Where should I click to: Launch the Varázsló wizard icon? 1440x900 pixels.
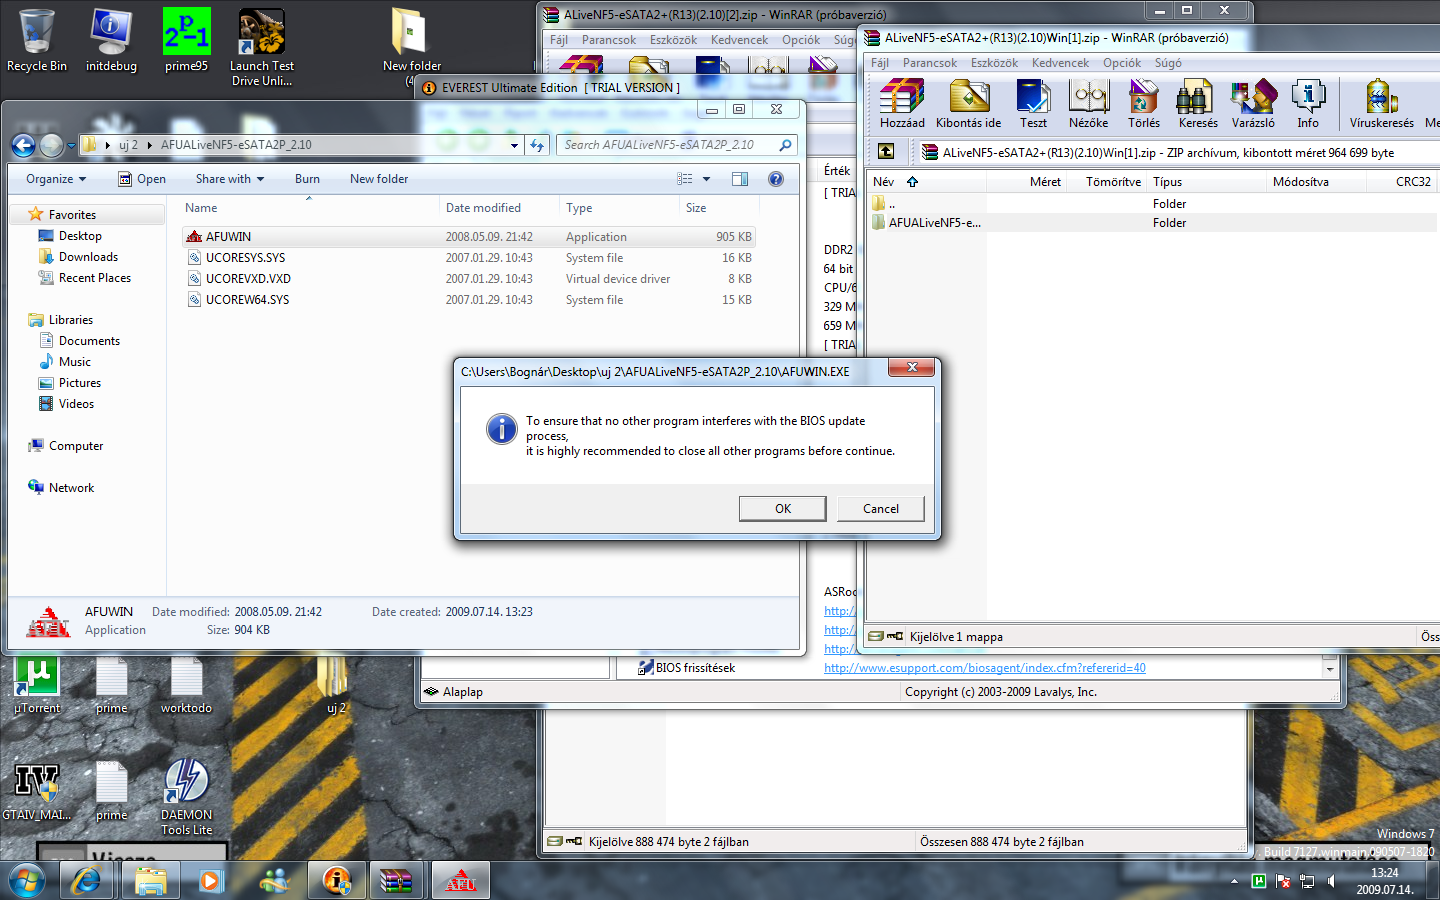[x=1253, y=104]
